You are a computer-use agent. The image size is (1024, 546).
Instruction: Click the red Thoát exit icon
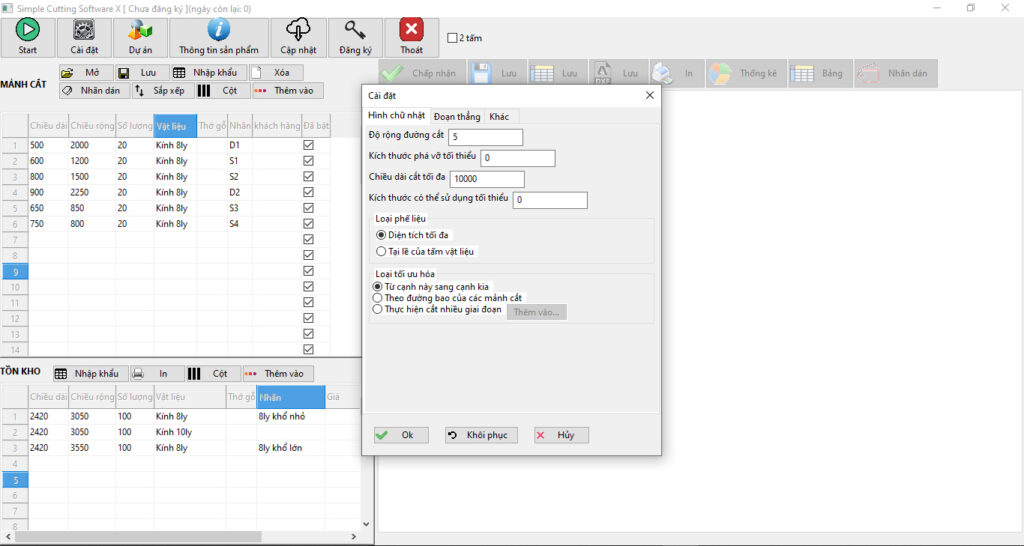[x=411, y=29]
